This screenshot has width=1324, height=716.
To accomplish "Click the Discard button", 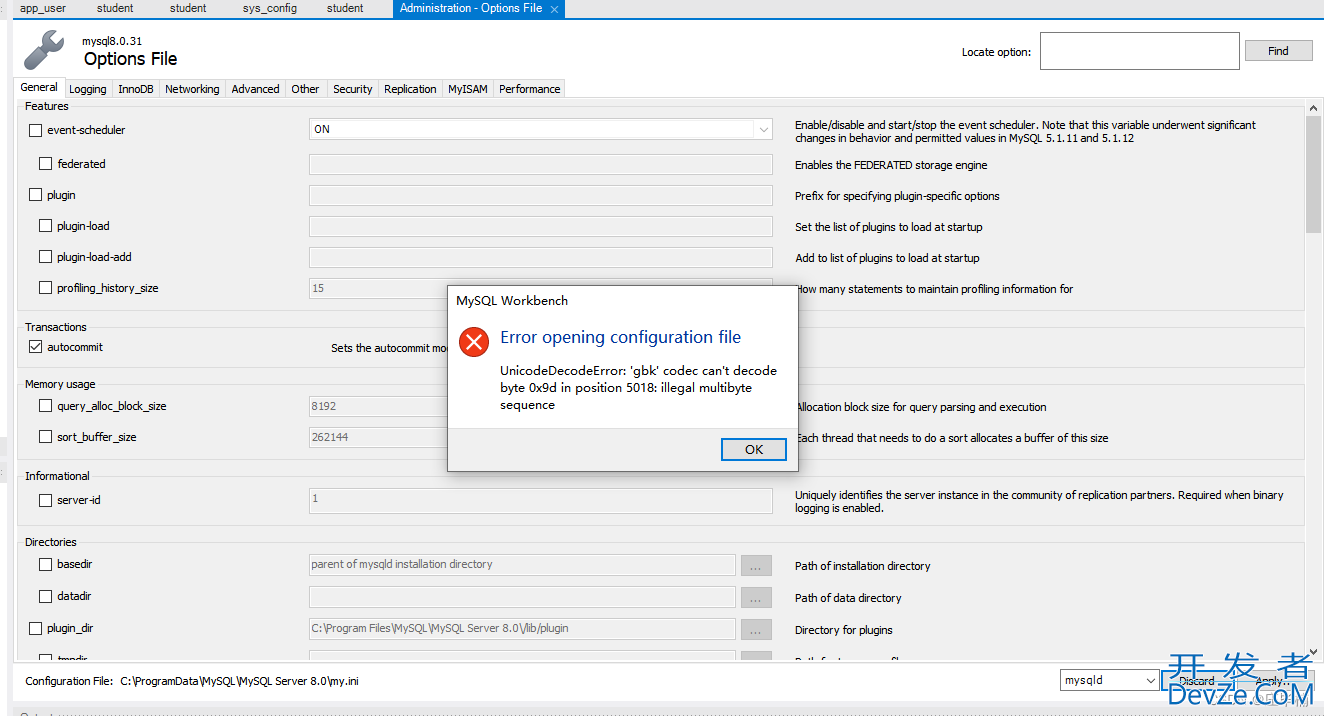I will coord(1196,681).
